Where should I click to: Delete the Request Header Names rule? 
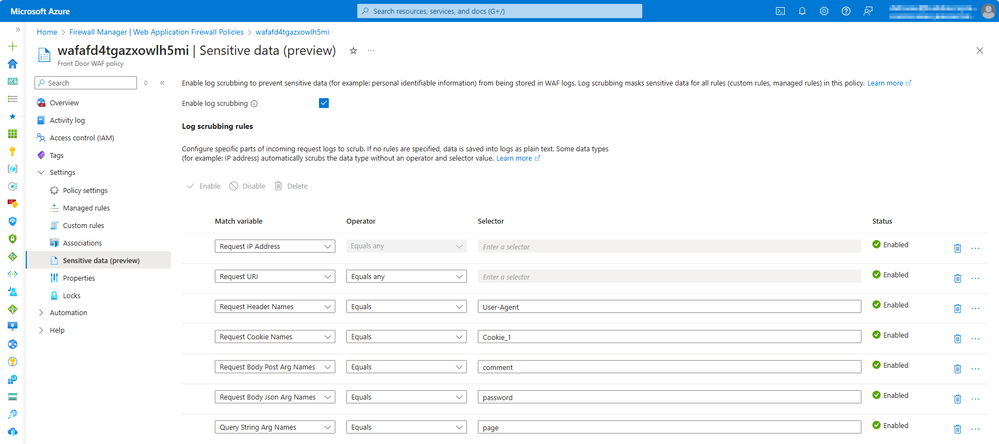click(957, 308)
